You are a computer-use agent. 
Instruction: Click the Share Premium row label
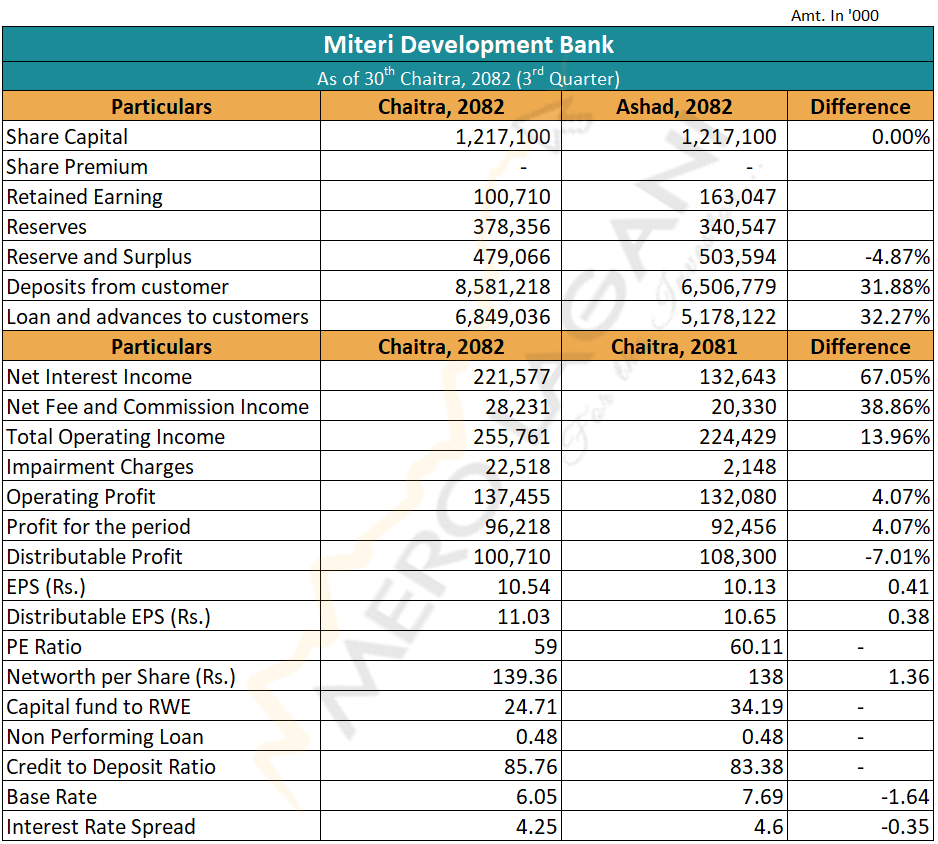tap(77, 167)
